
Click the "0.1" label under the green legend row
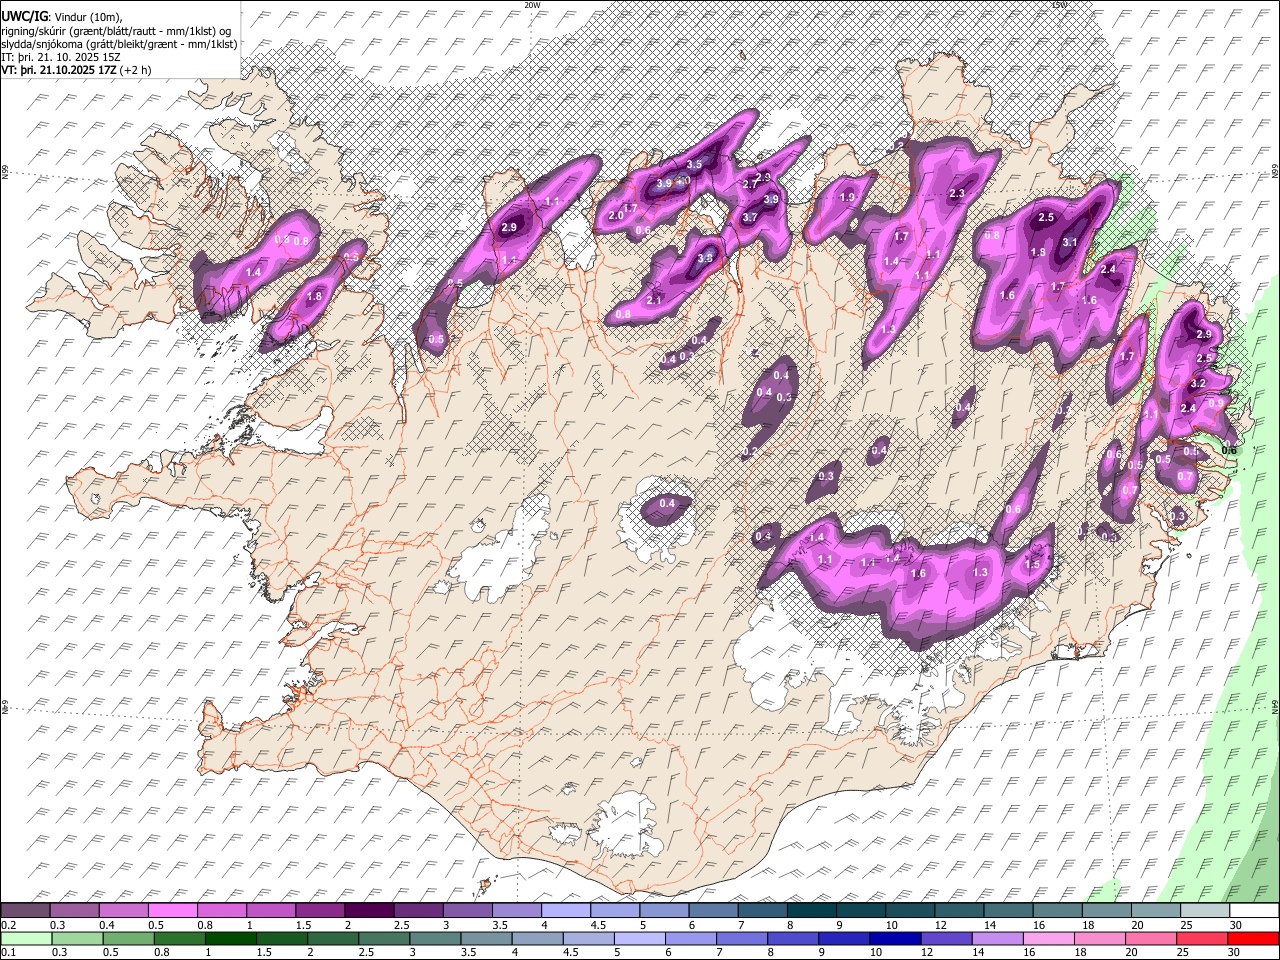coord(9,952)
